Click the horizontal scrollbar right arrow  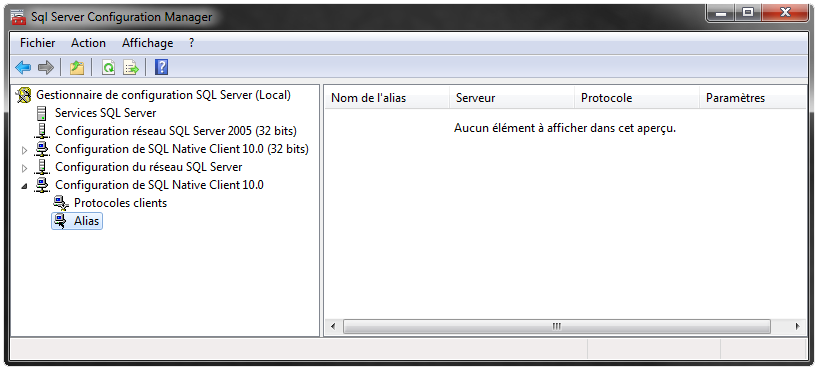(798, 327)
